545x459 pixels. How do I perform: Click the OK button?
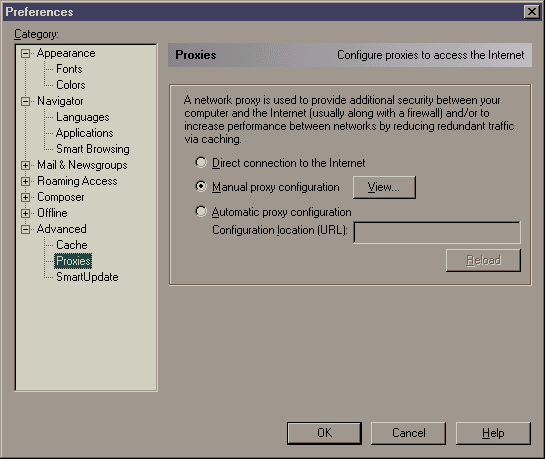coord(324,433)
